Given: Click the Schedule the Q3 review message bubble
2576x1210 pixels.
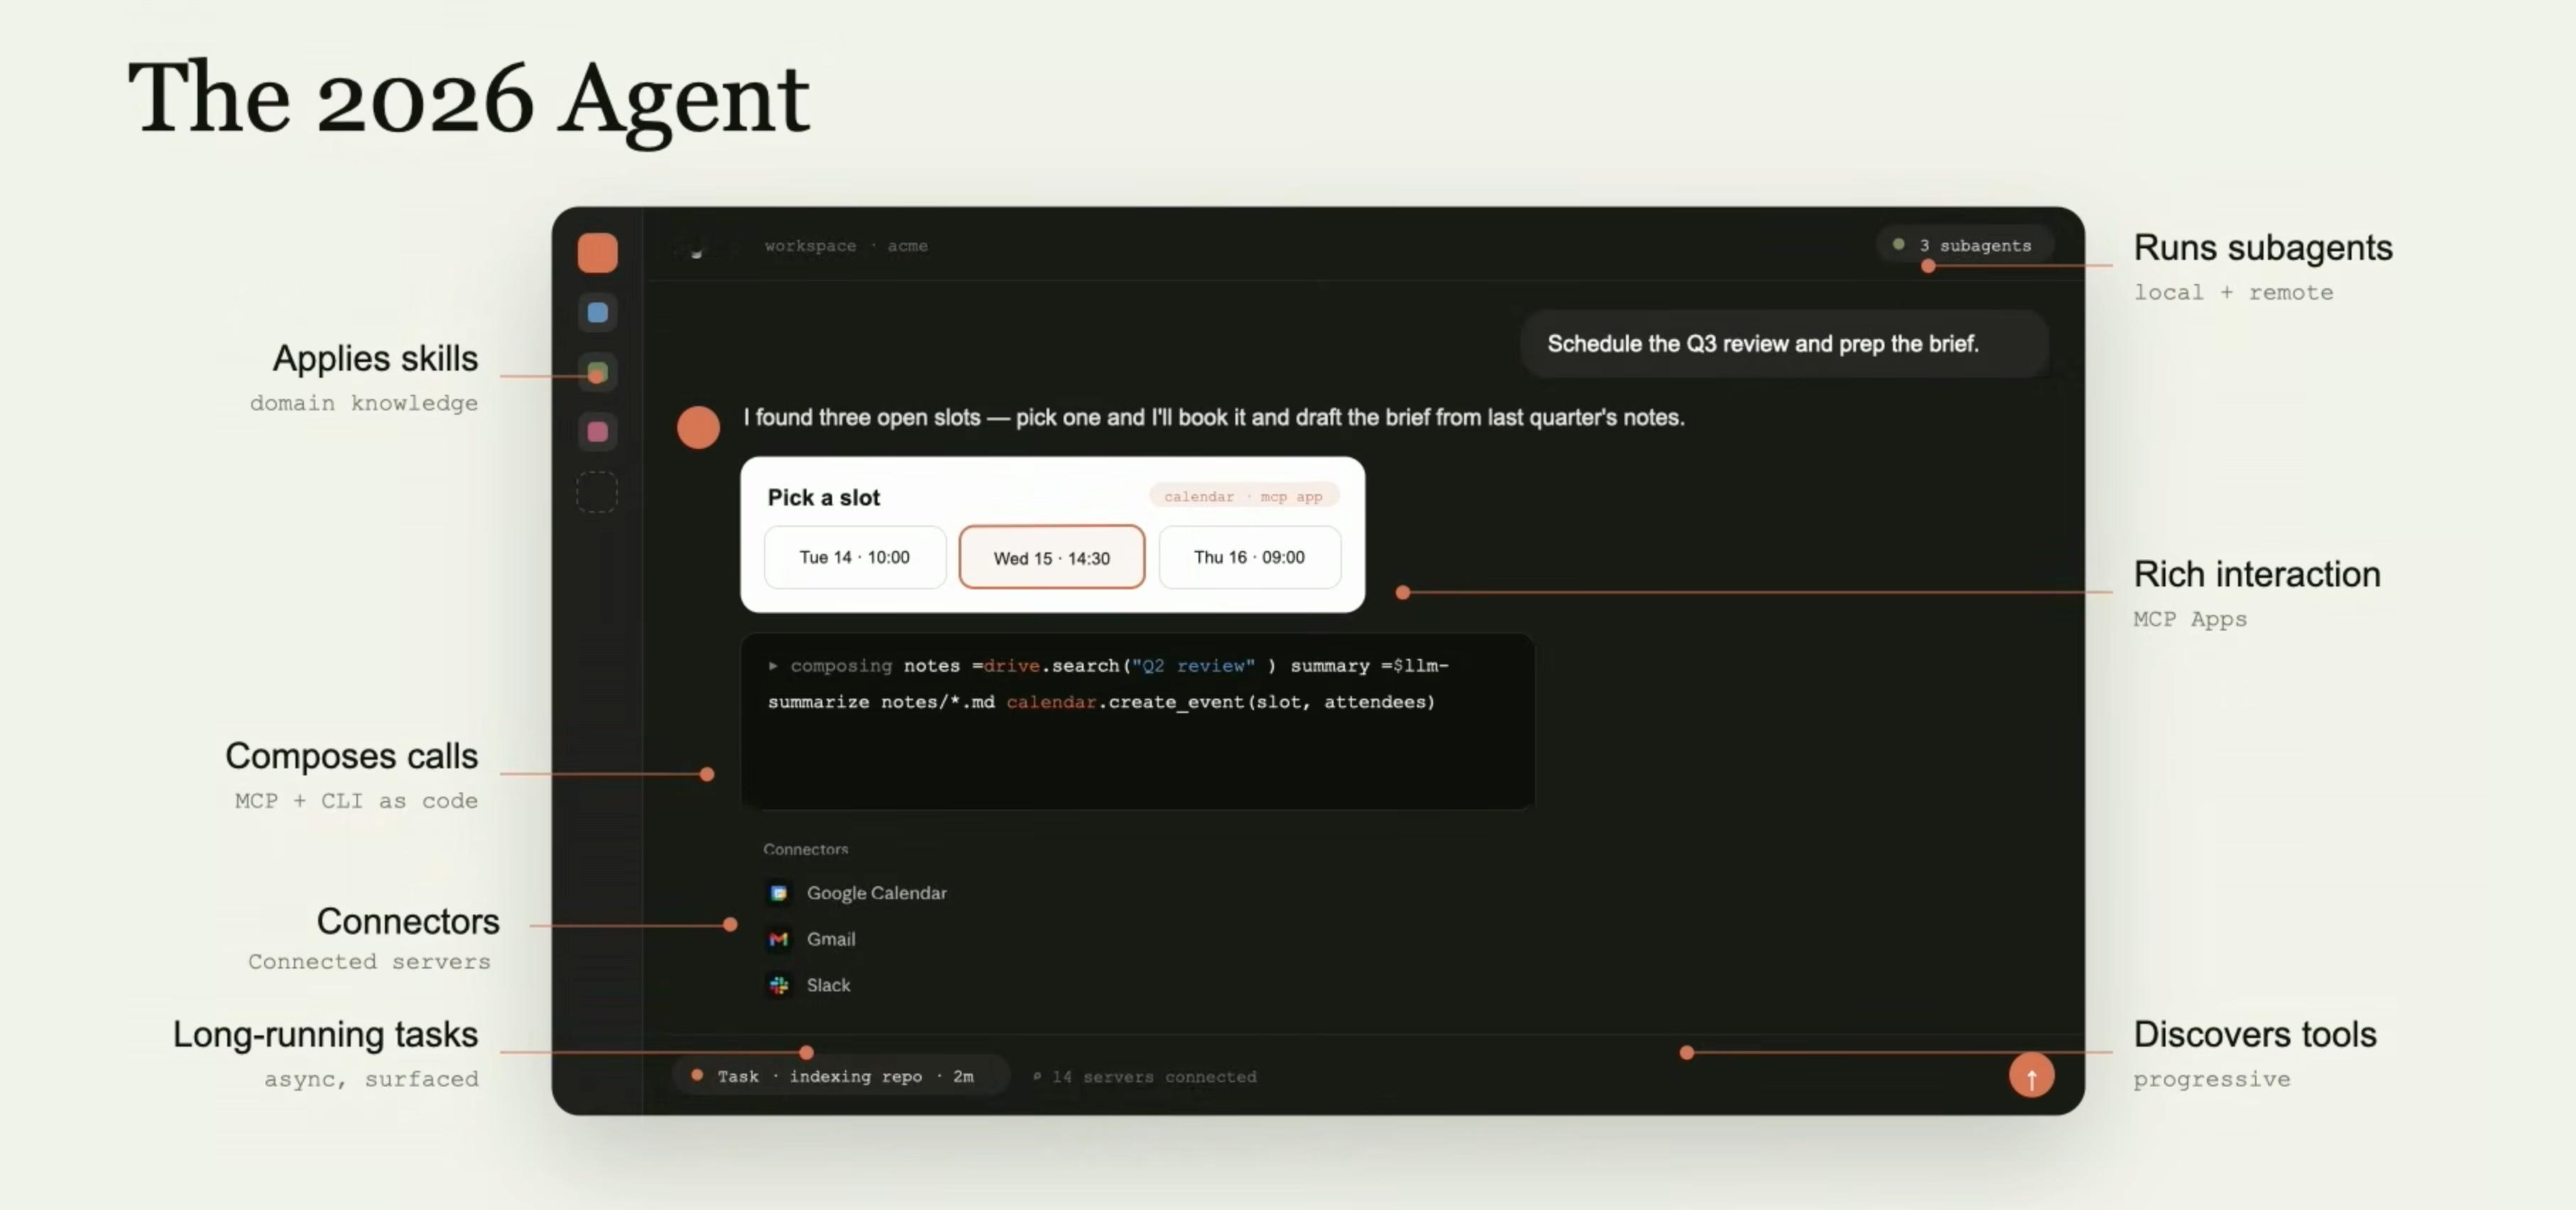Looking at the screenshot, I should coord(1762,344).
